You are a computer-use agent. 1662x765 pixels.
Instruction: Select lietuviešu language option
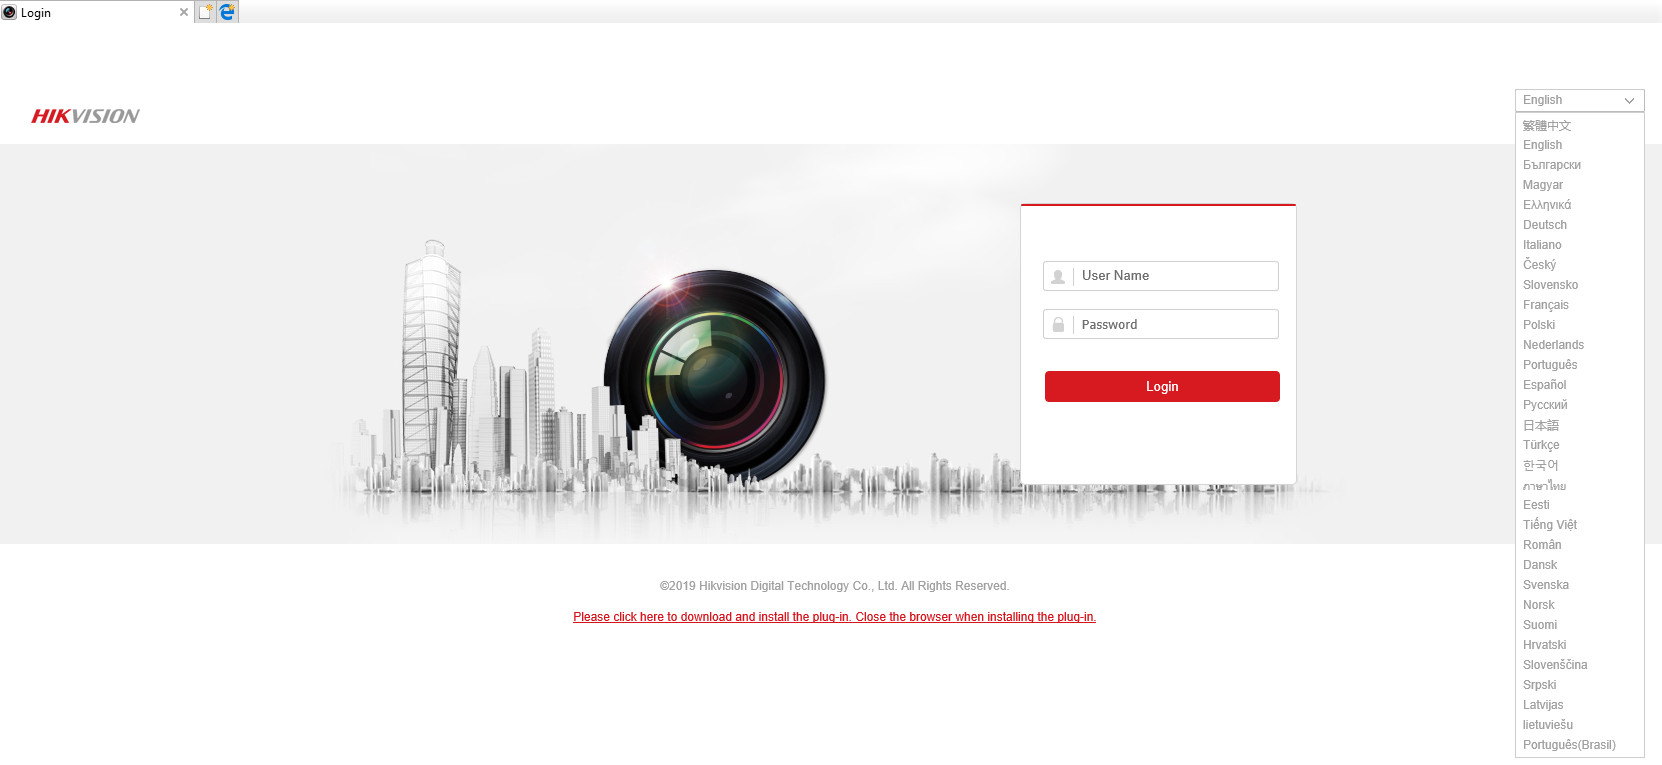(1548, 725)
